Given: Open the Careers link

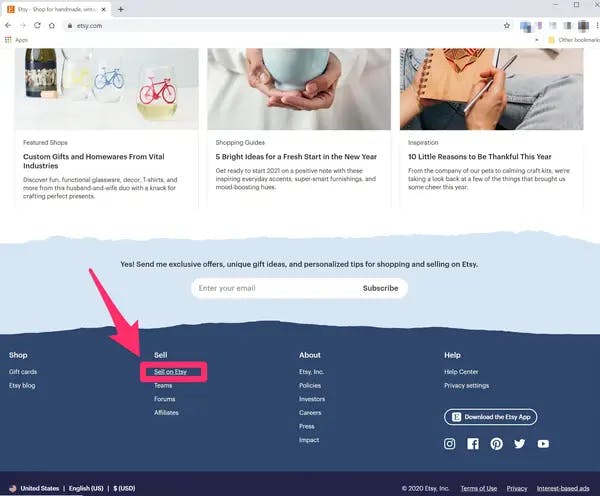Looking at the screenshot, I should coord(310,413).
